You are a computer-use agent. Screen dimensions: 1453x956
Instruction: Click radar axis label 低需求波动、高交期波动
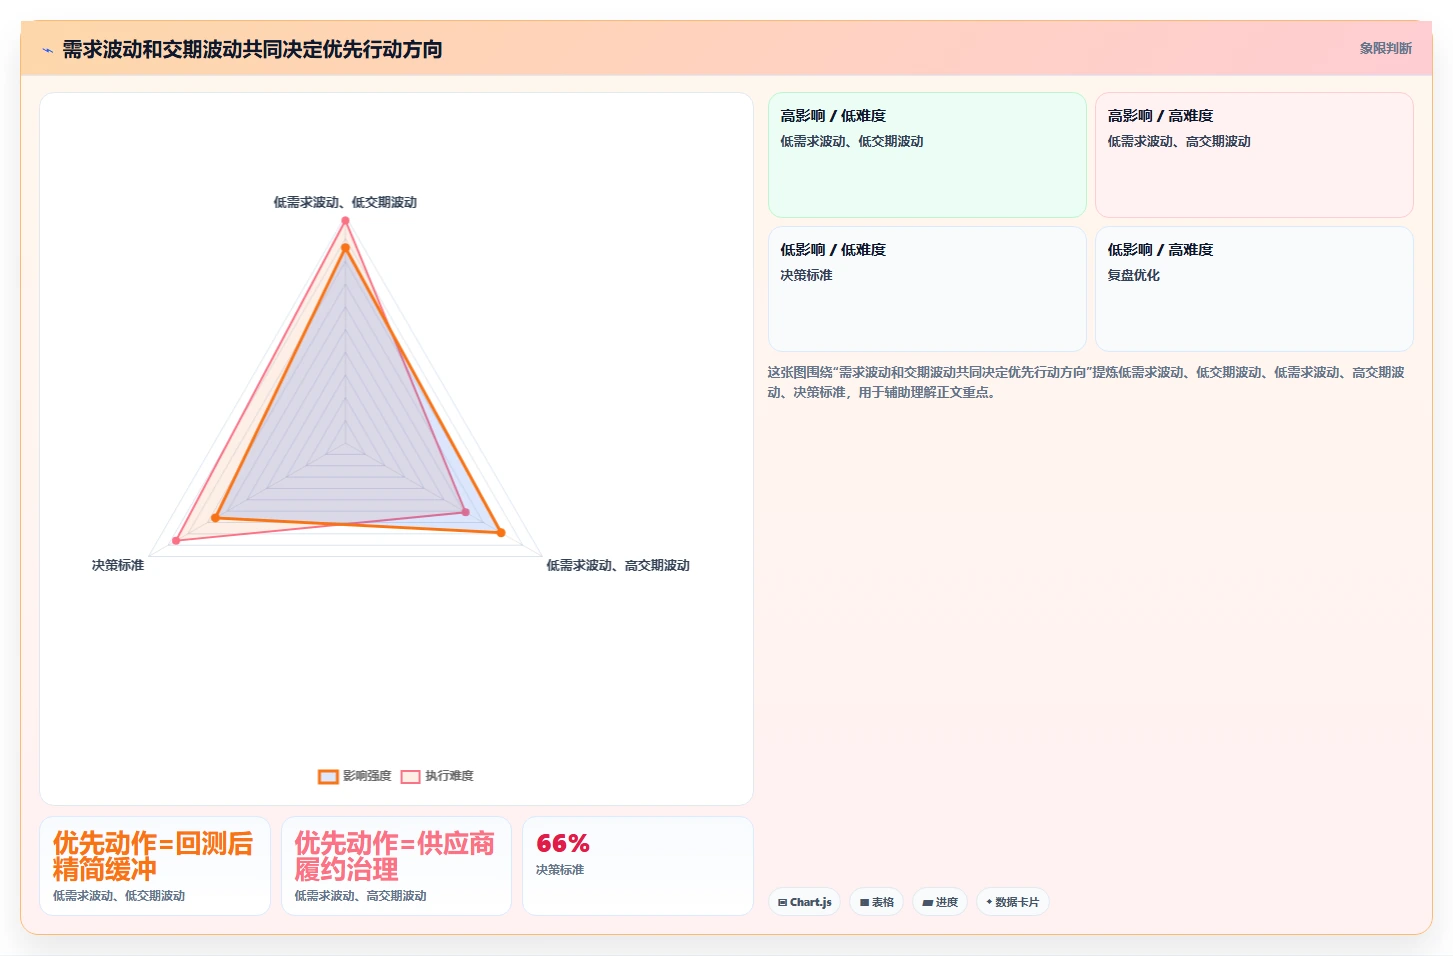pyautogui.click(x=618, y=565)
